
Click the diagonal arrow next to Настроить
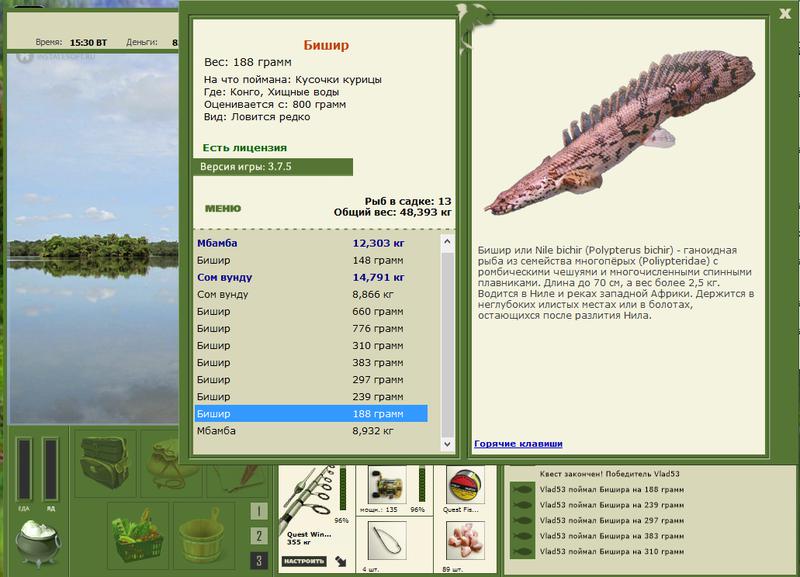point(340,561)
